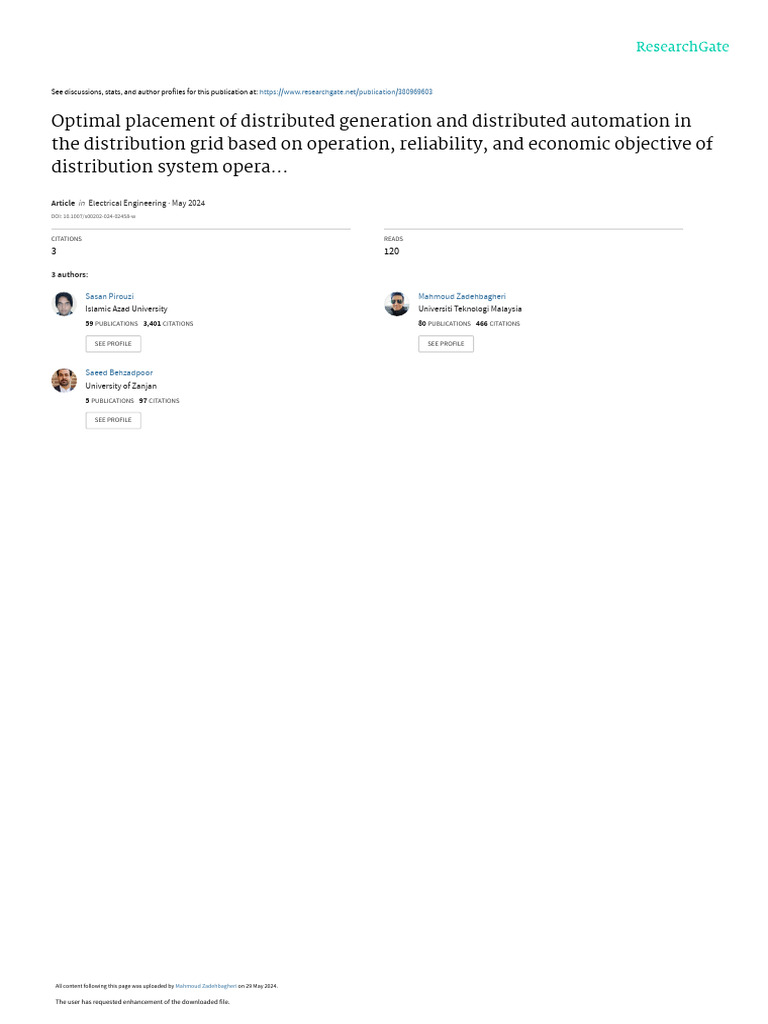768x1024 pixels.
Task: Click the DOI text under Article
Action: click(x=93, y=216)
